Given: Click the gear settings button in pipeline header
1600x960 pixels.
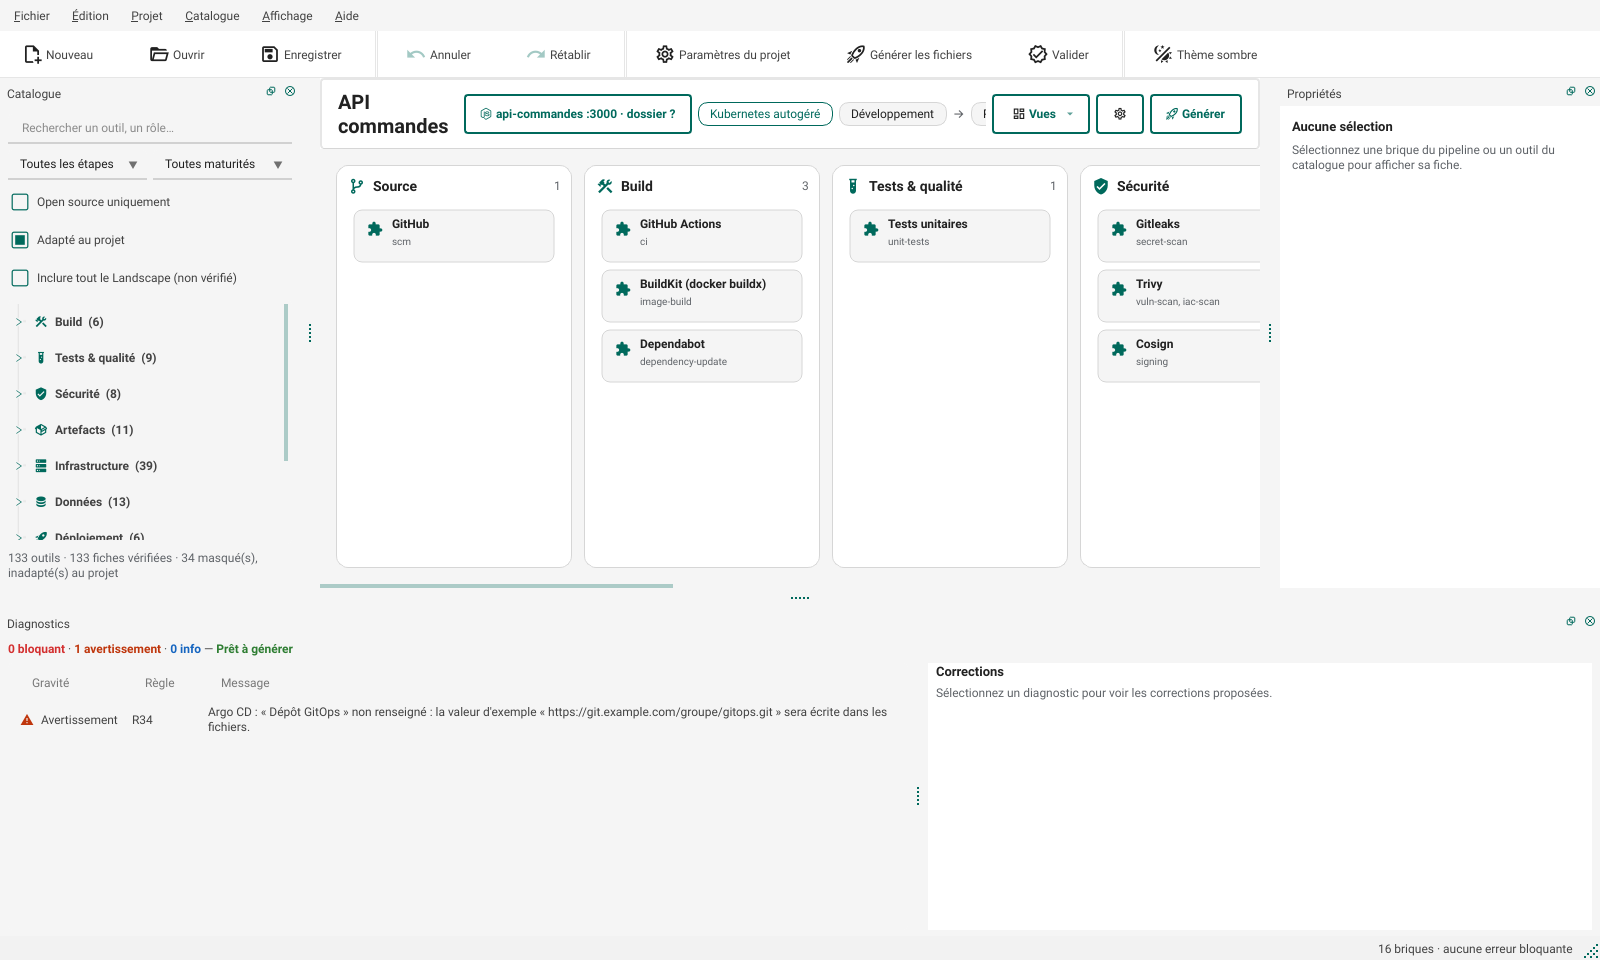Looking at the screenshot, I should [1120, 114].
